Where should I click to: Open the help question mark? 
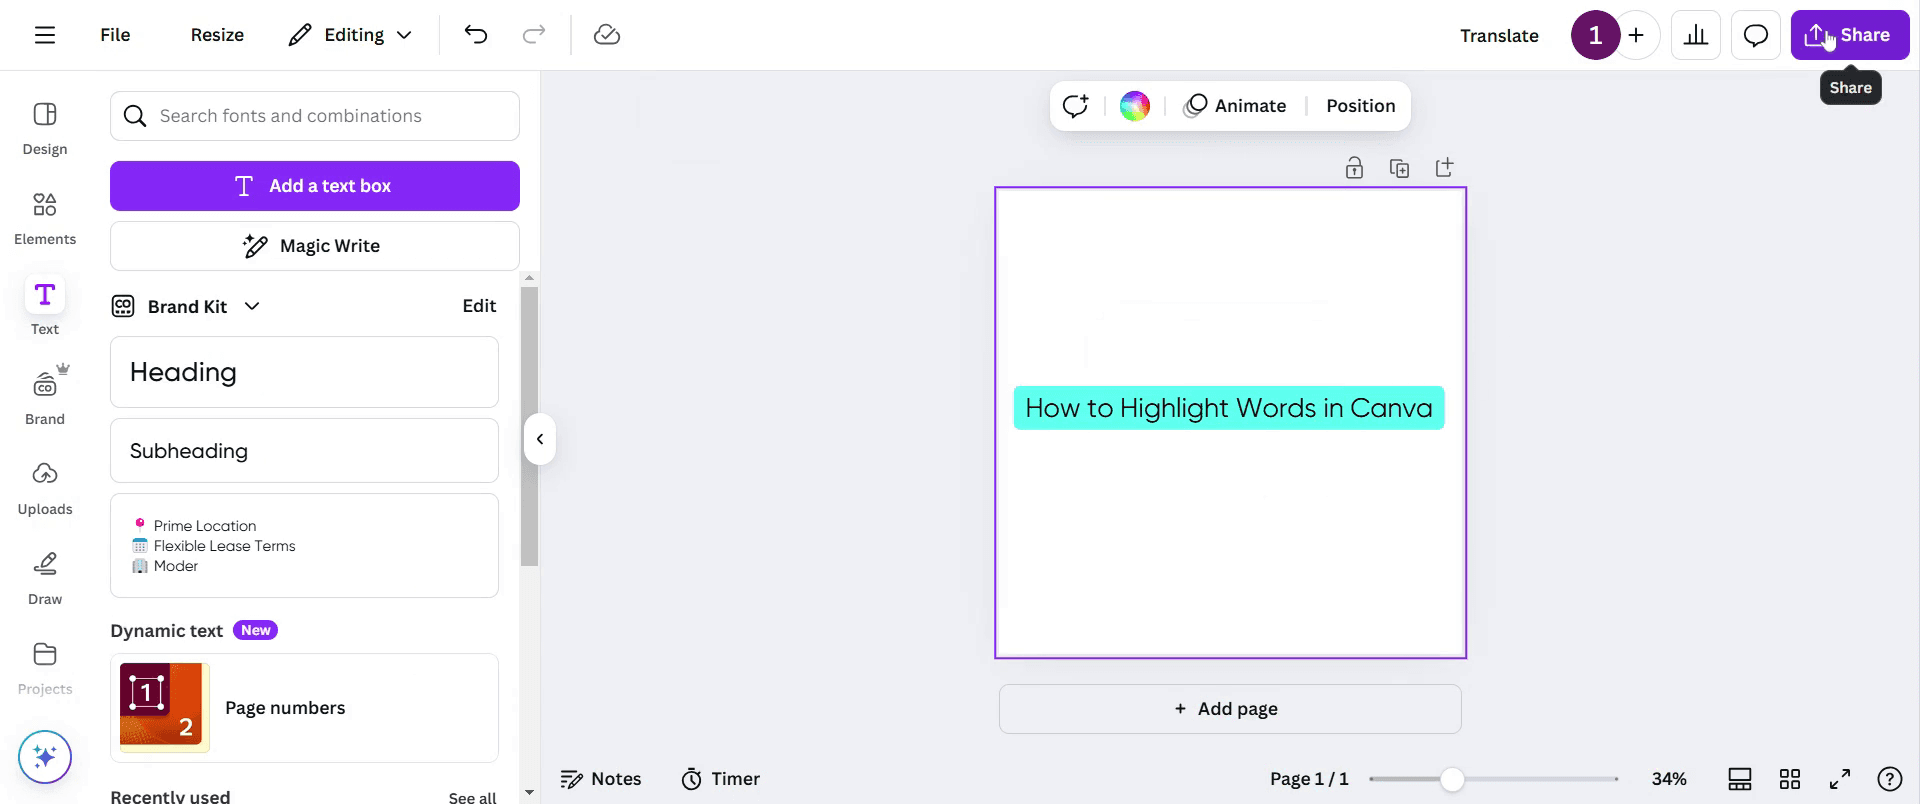point(1889,779)
